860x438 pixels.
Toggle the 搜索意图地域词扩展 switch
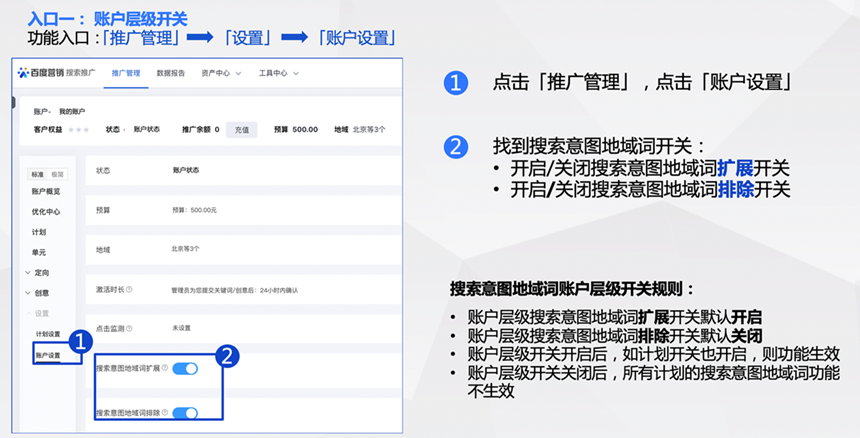185,369
